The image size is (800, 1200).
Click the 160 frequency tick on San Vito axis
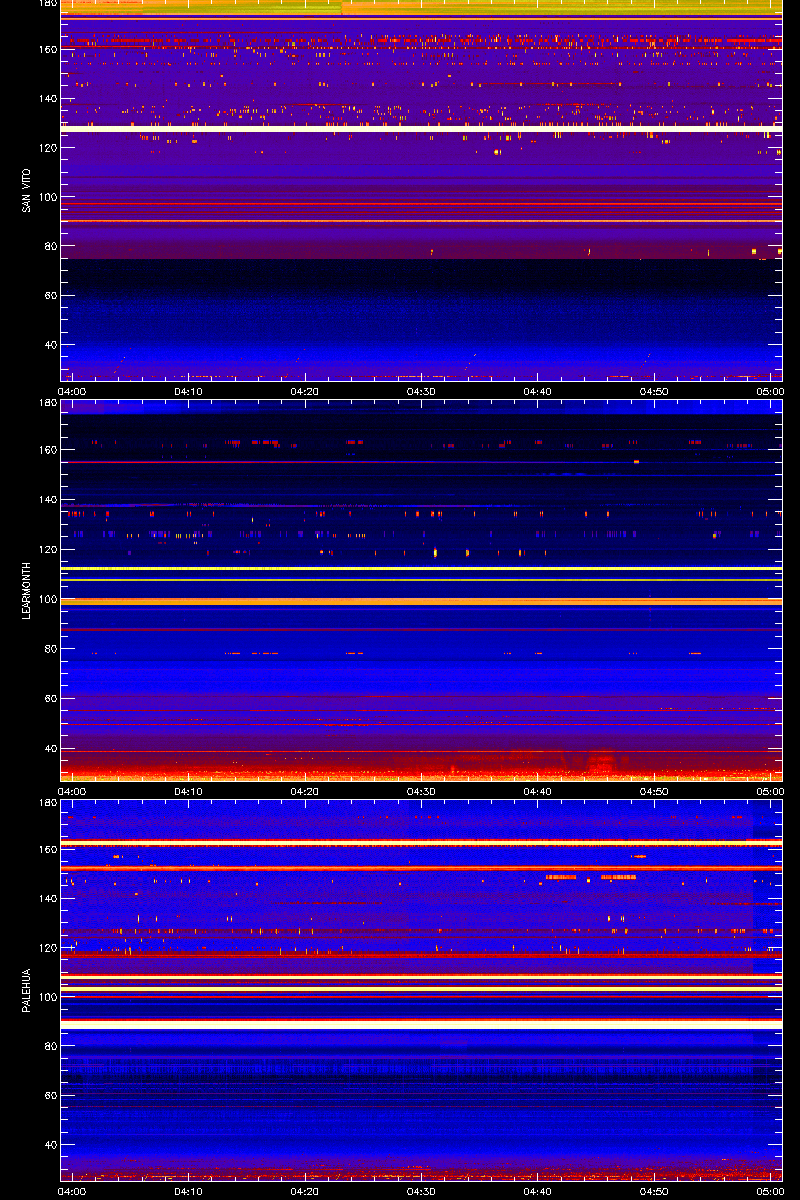(x=47, y=49)
